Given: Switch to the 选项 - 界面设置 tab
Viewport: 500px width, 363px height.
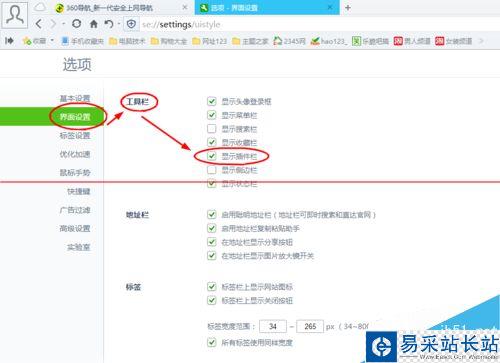Looking at the screenshot, I should (267, 7).
